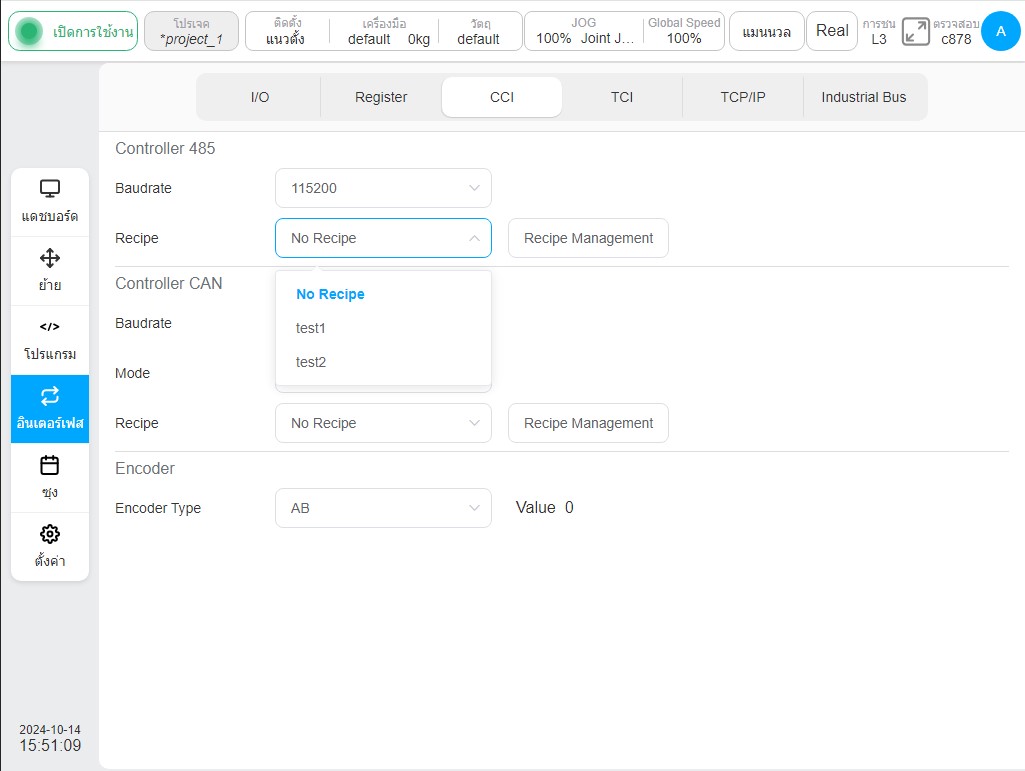Viewport: 1025px width, 771px height.
Task: Click the date 2024-10-14 display
Action: pyautogui.click(x=50, y=729)
